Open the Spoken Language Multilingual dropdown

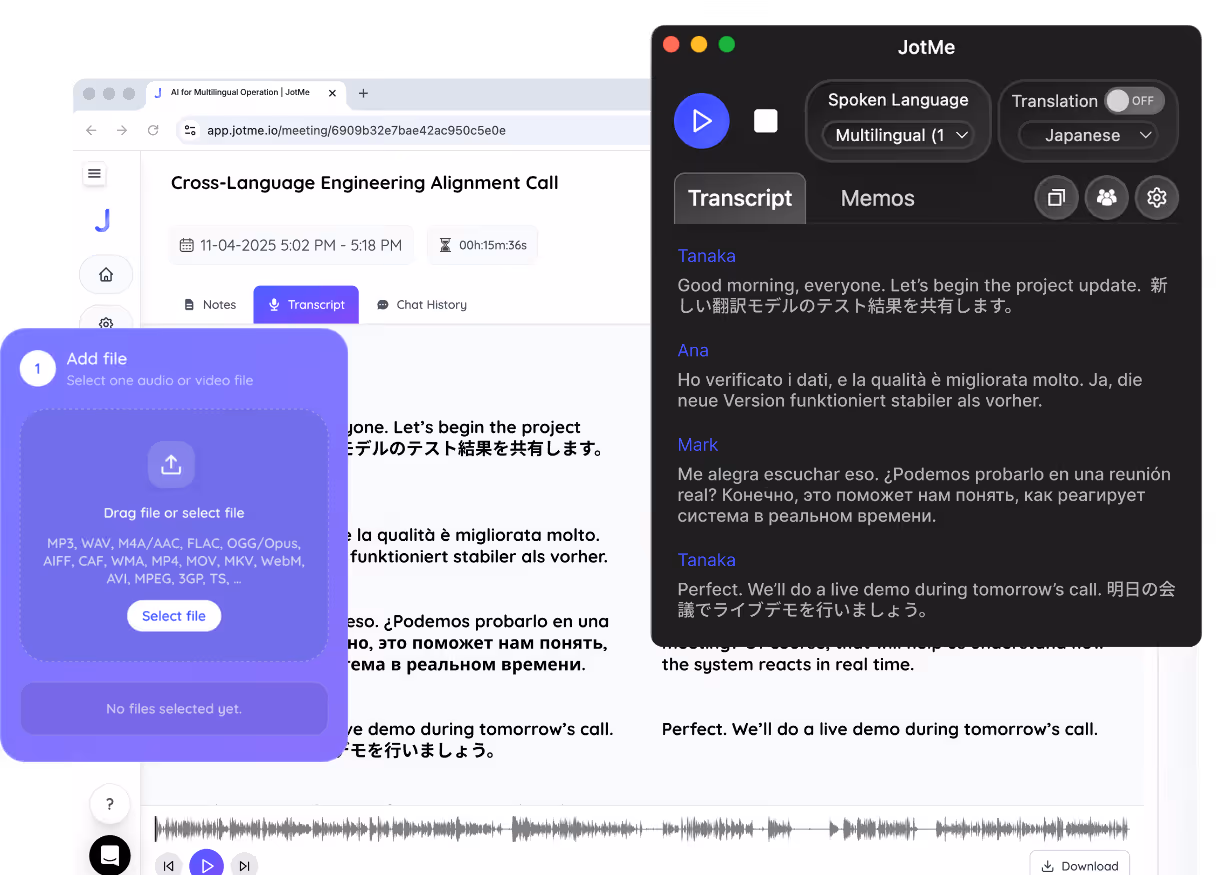pyautogui.click(x=898, y=135)
